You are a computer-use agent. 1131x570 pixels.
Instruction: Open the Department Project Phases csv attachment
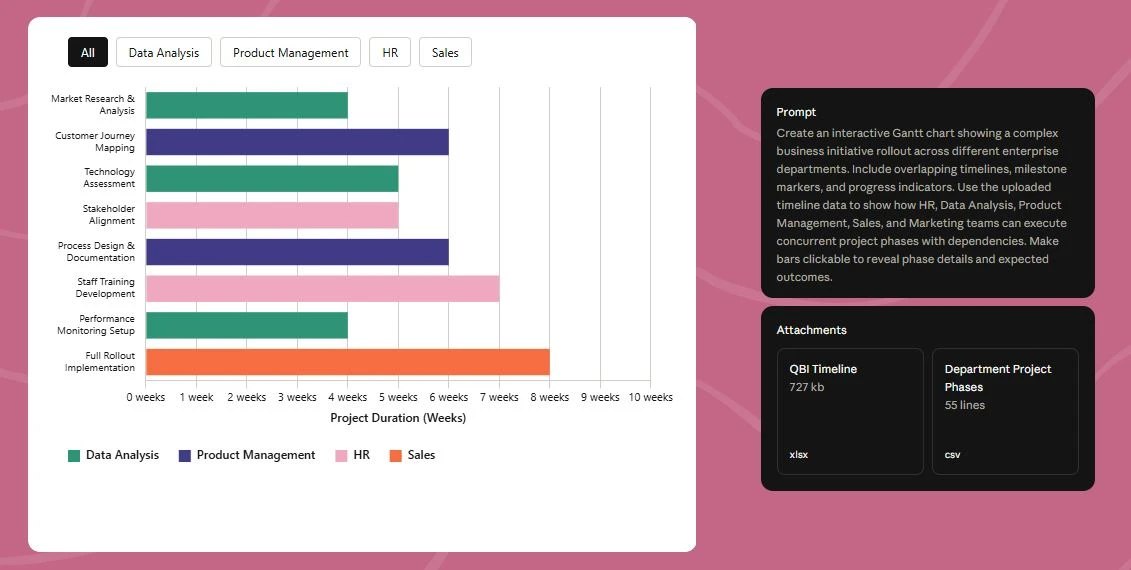tap(1005, 411)
